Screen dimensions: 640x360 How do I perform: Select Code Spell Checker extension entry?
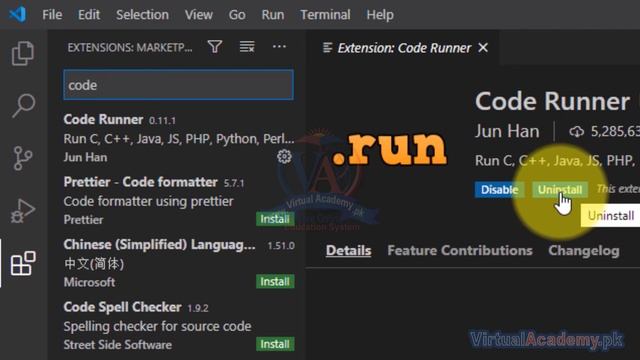click(178, 326)
